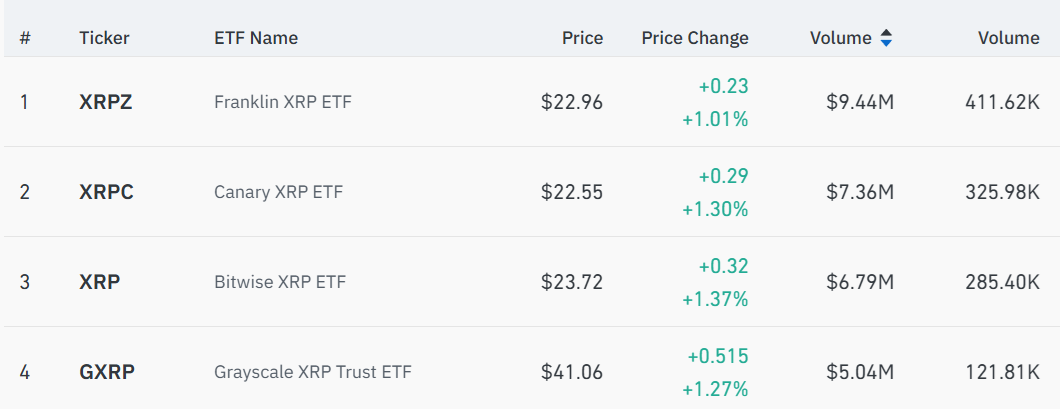Select the Bitwise XRP ETF name
Viewport: 1060px width, 409px height.
(x=280, y=282)
